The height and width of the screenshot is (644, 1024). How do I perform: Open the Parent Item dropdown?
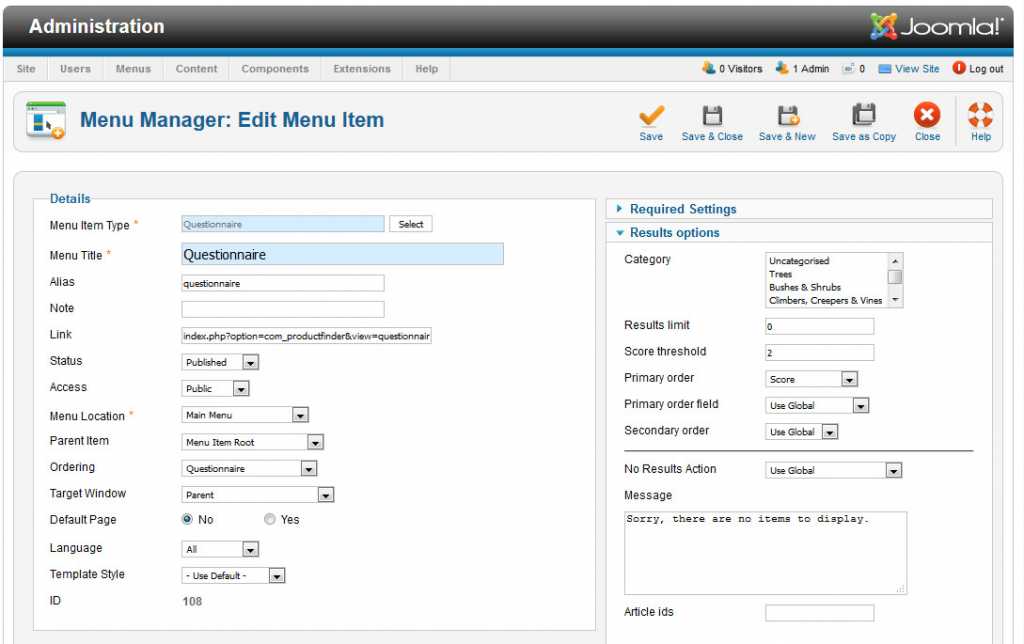252,442
